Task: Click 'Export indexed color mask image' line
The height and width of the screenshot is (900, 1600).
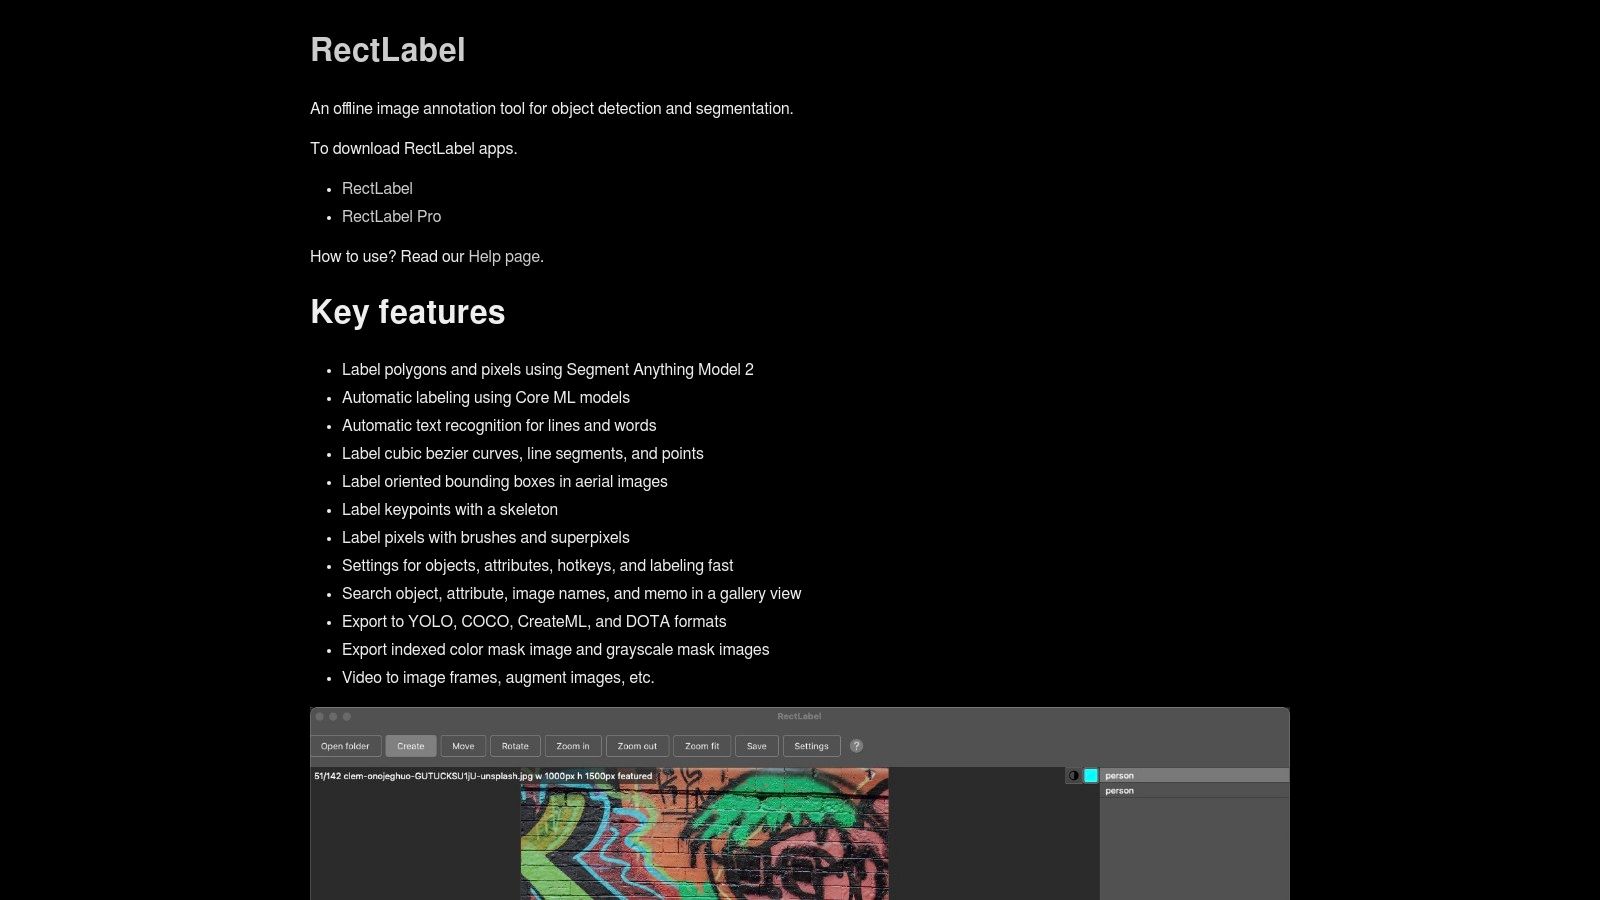Action: pyautogui.click(x=556, y=649)
